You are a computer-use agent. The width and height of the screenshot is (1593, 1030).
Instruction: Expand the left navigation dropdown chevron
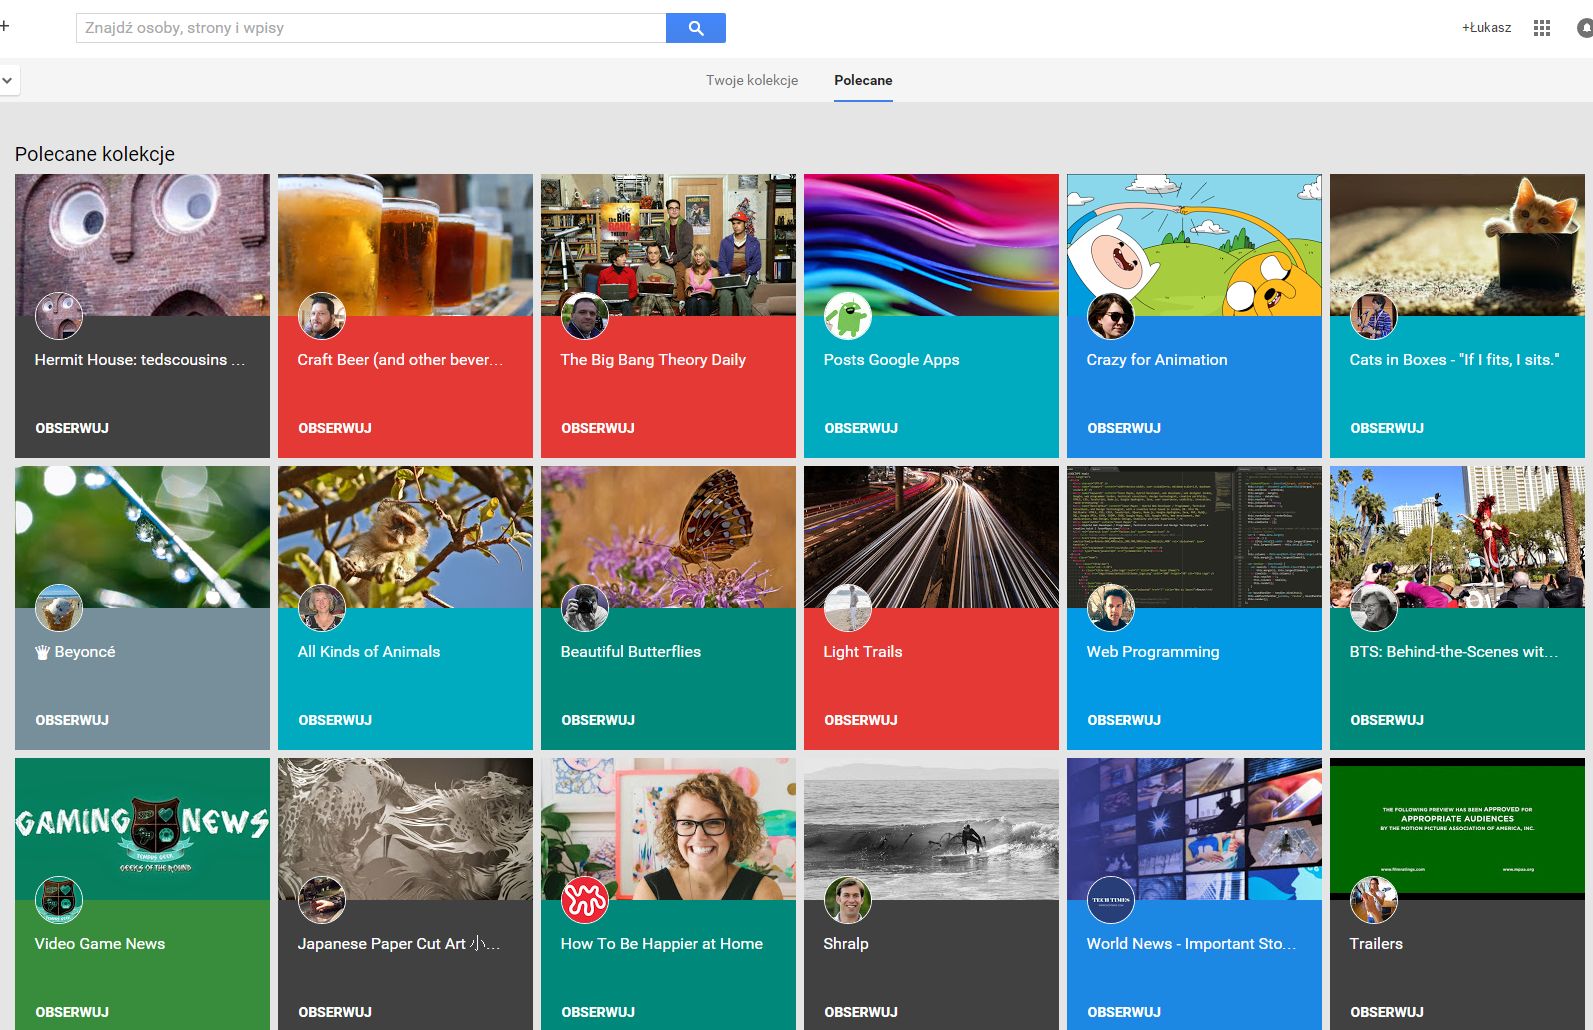pyautogui.click(x=7, y=80)
